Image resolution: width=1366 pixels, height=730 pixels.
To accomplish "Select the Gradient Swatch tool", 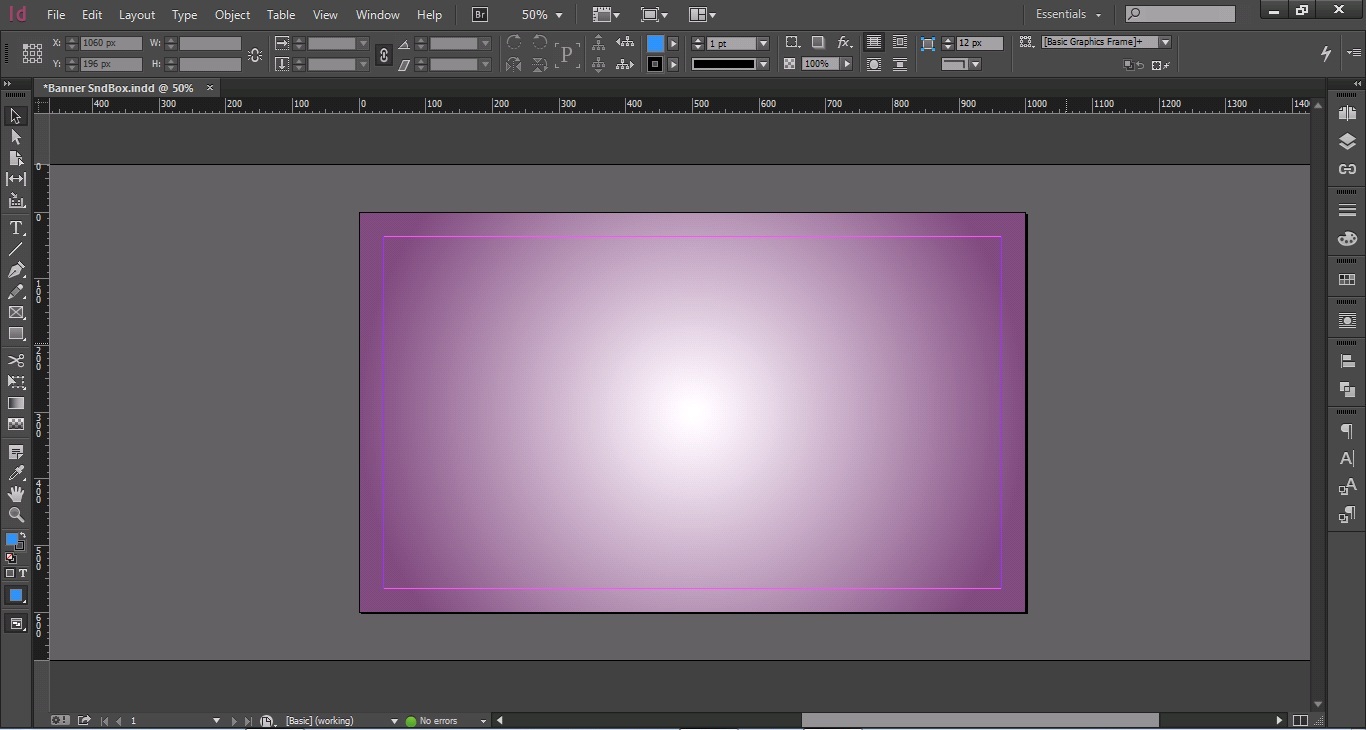I will tap(16, 403).
